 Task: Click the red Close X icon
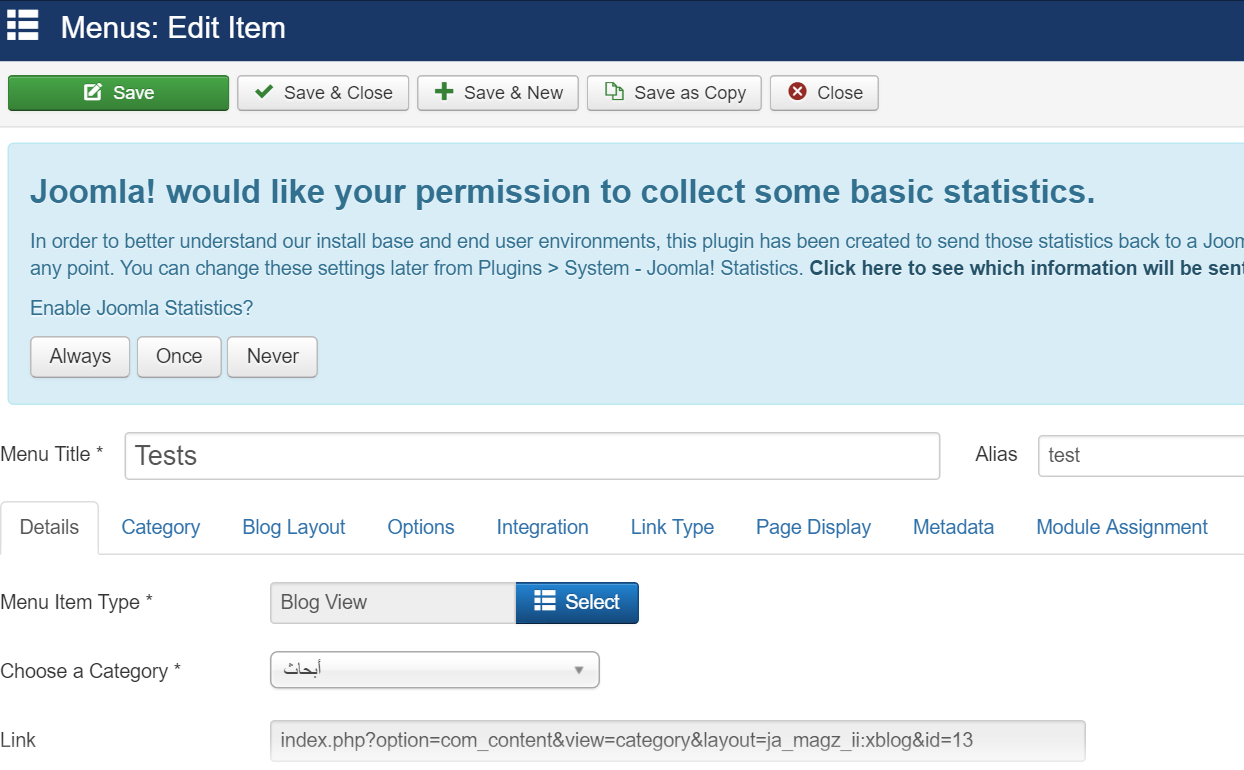797,92
